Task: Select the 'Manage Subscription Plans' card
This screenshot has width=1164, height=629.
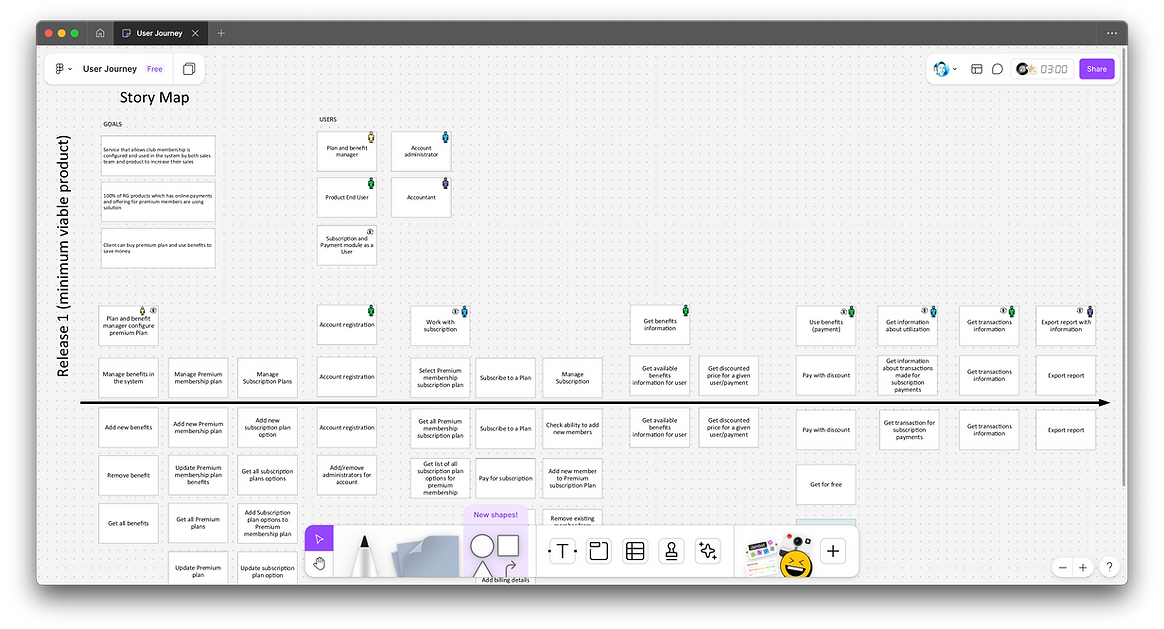Action: pyautogui.click(x=267, y=378)
